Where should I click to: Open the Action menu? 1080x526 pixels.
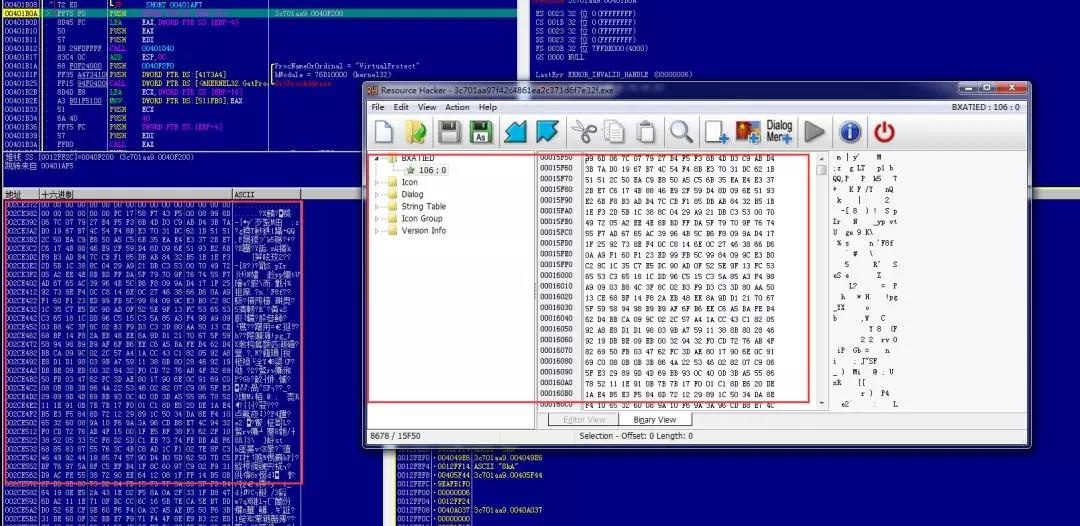[457, 107]
